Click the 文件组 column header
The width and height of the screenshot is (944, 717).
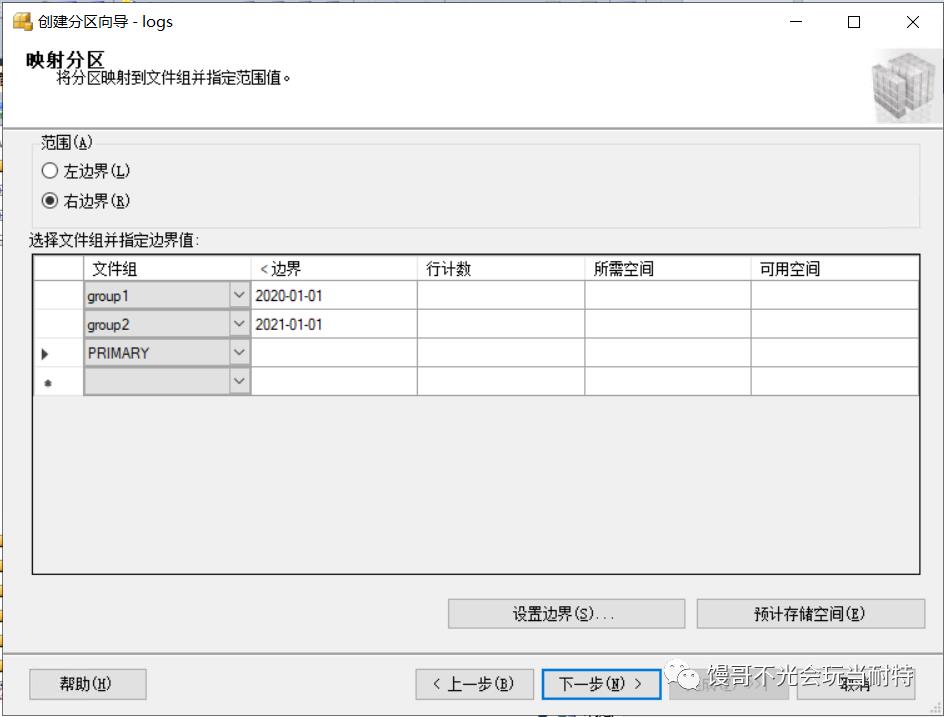click(166, 268)
